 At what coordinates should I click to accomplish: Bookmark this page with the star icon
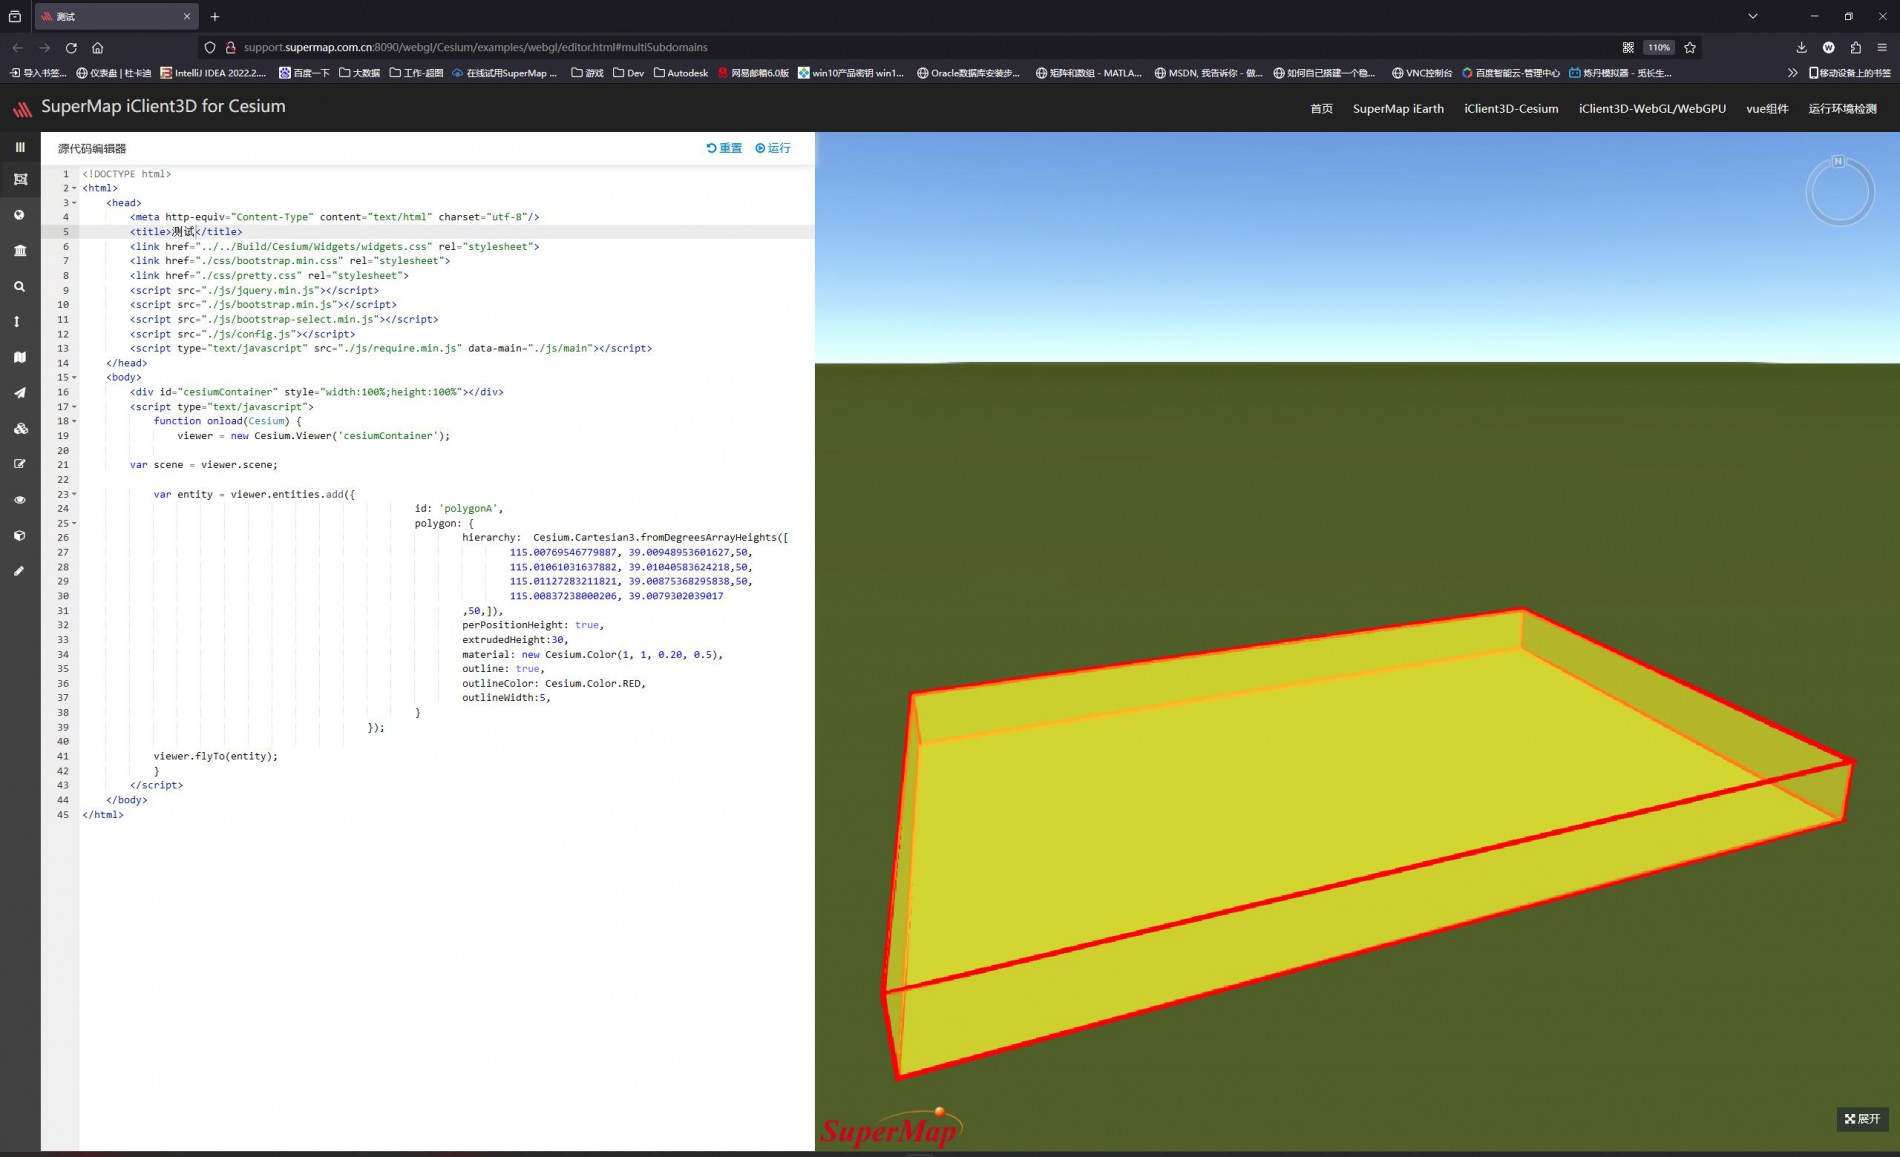1690,47
